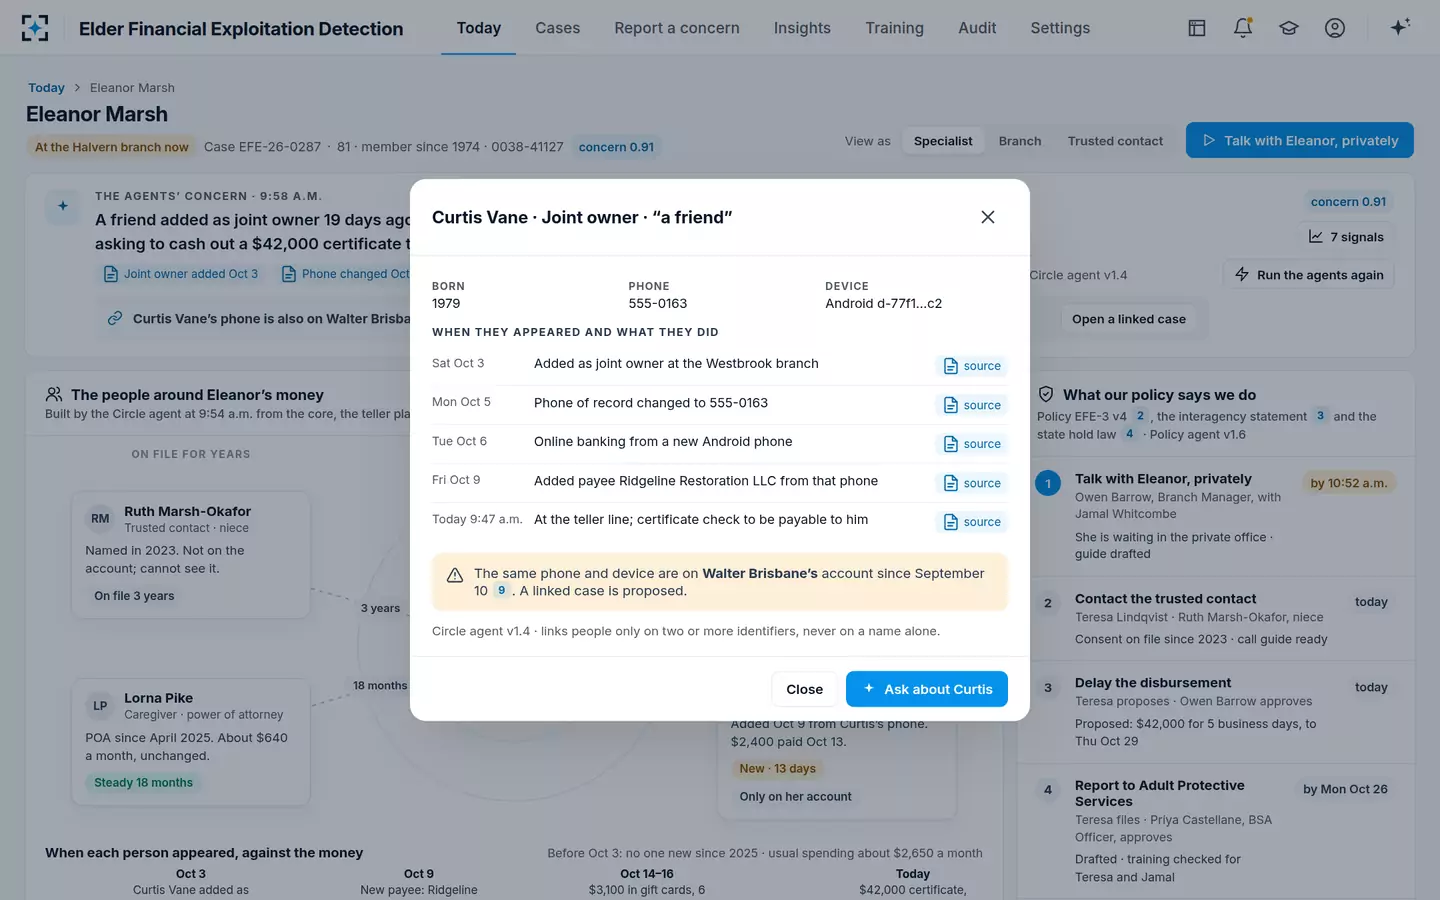Open the Audit tab
The width and height of the screenshot is (1440, 900).
pos(977,28)
